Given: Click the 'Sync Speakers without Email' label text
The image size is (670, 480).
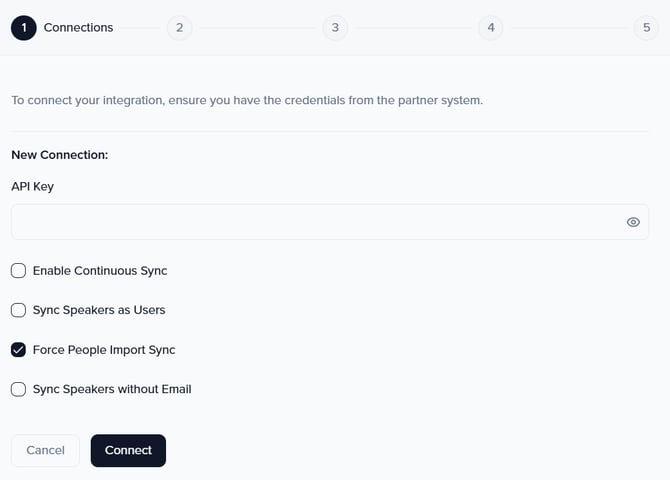Looking at the screenshot, I should 112,389.
